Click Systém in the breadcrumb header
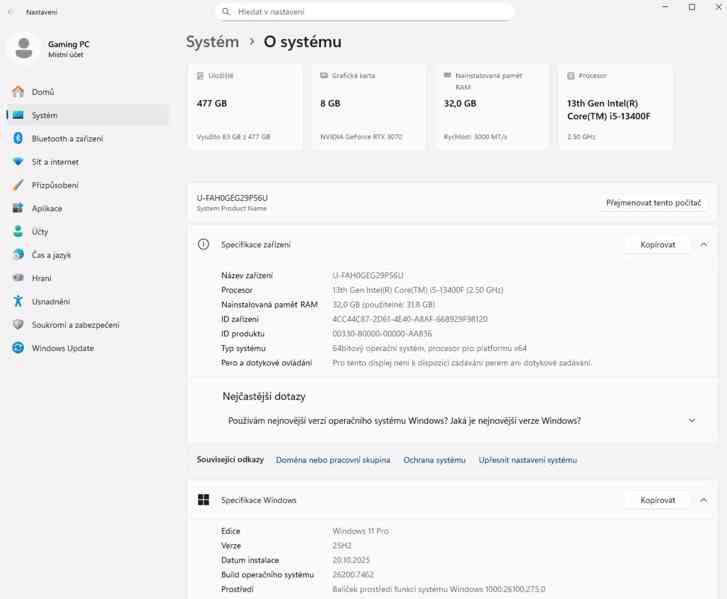The image size is (727, 599). 212,42
